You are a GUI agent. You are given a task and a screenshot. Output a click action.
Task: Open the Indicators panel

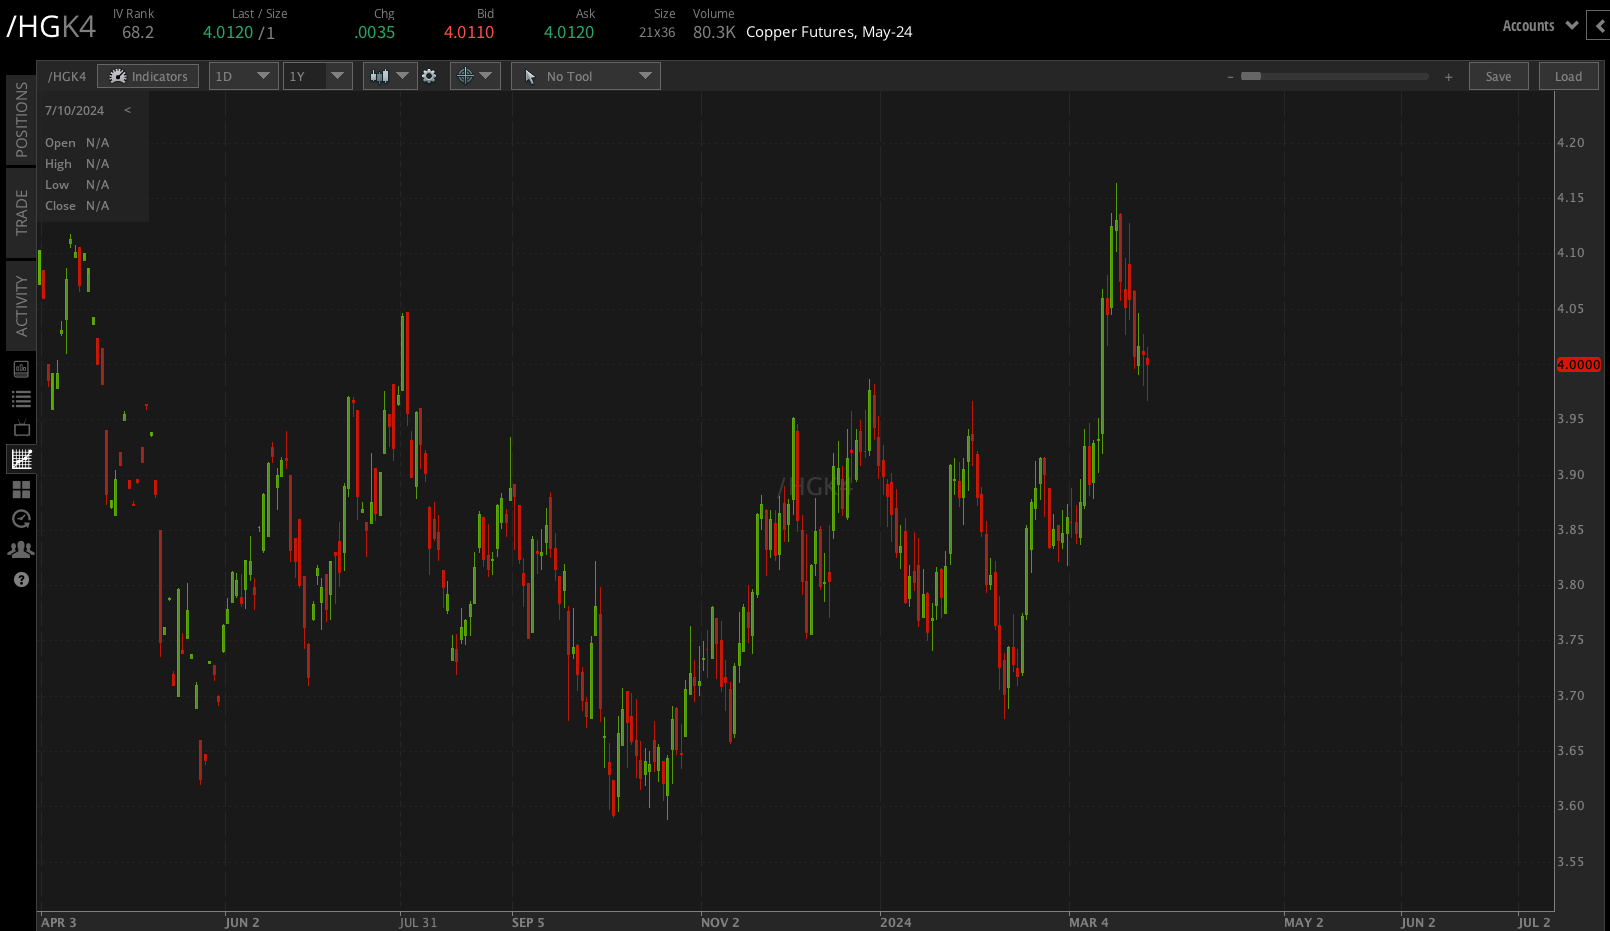(x=148, y=76)
